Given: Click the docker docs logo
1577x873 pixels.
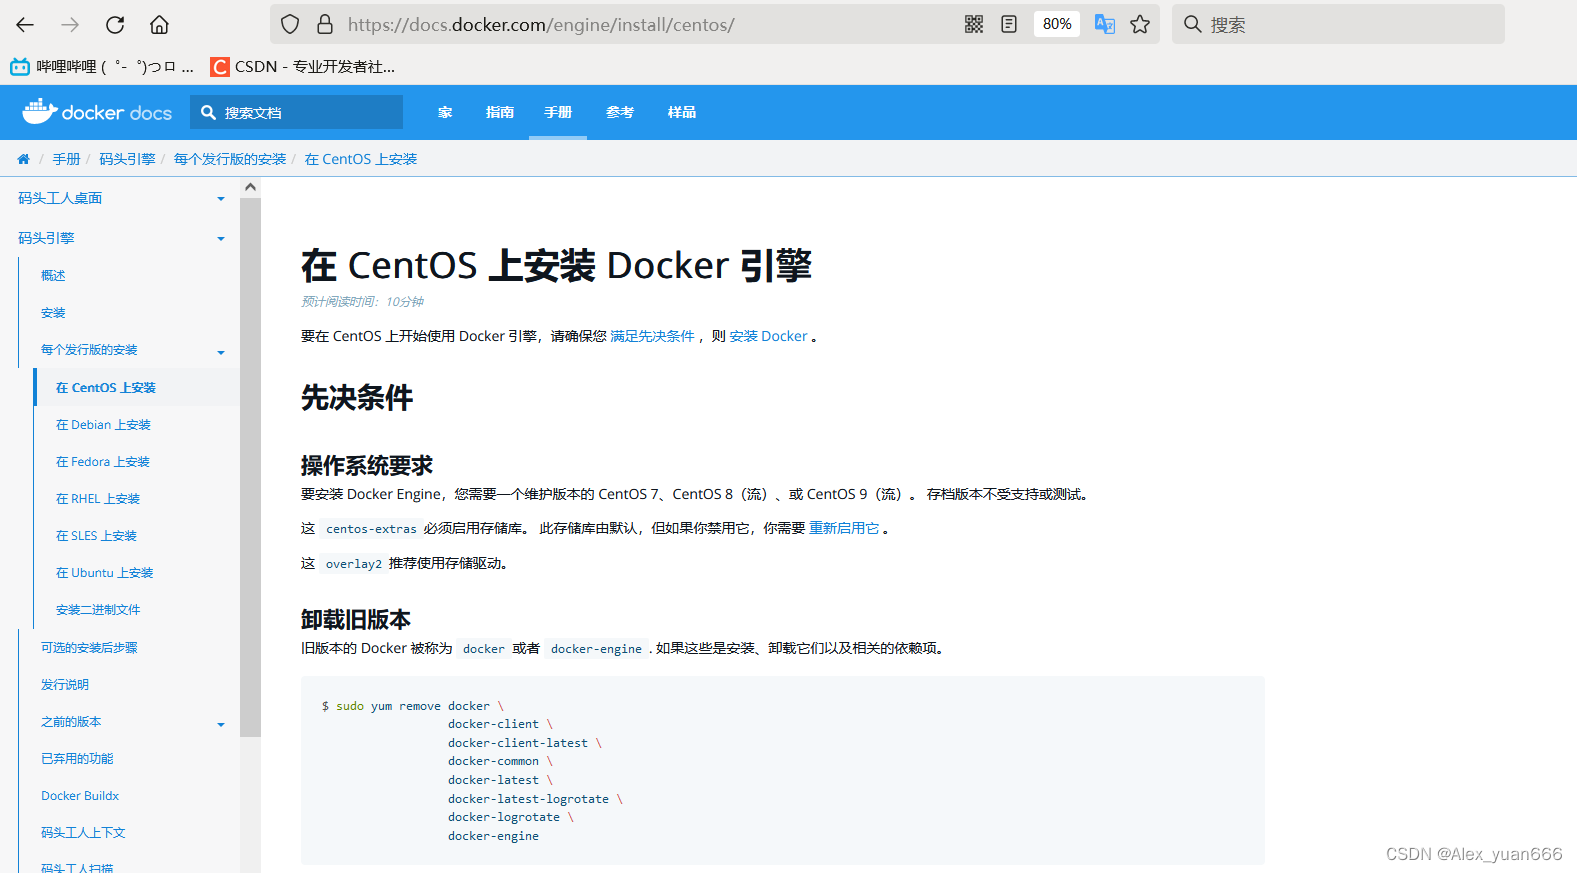Looking at the screenshot, I should point(97,111).
